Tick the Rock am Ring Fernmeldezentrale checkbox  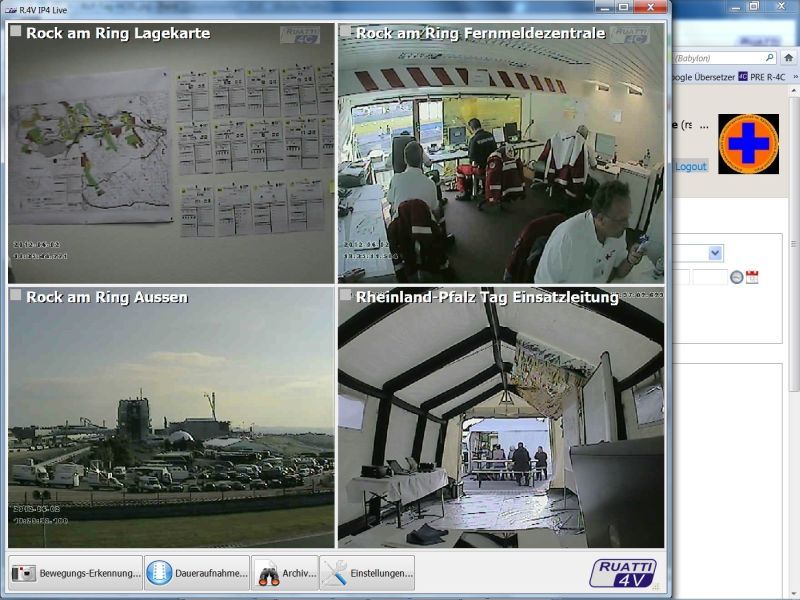[345, 32]
